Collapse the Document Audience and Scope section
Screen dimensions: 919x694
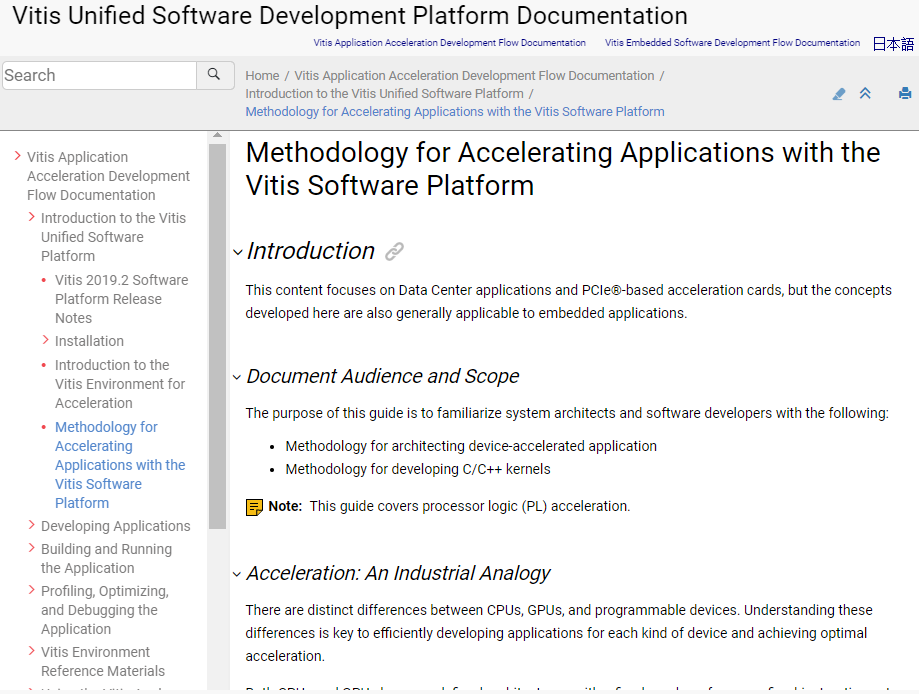pos(238,378)
